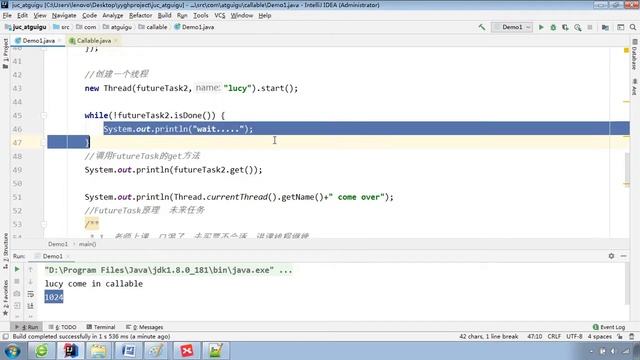Toggle read-only lock icon in status bar
640x360 pixels.
point(620,336)
